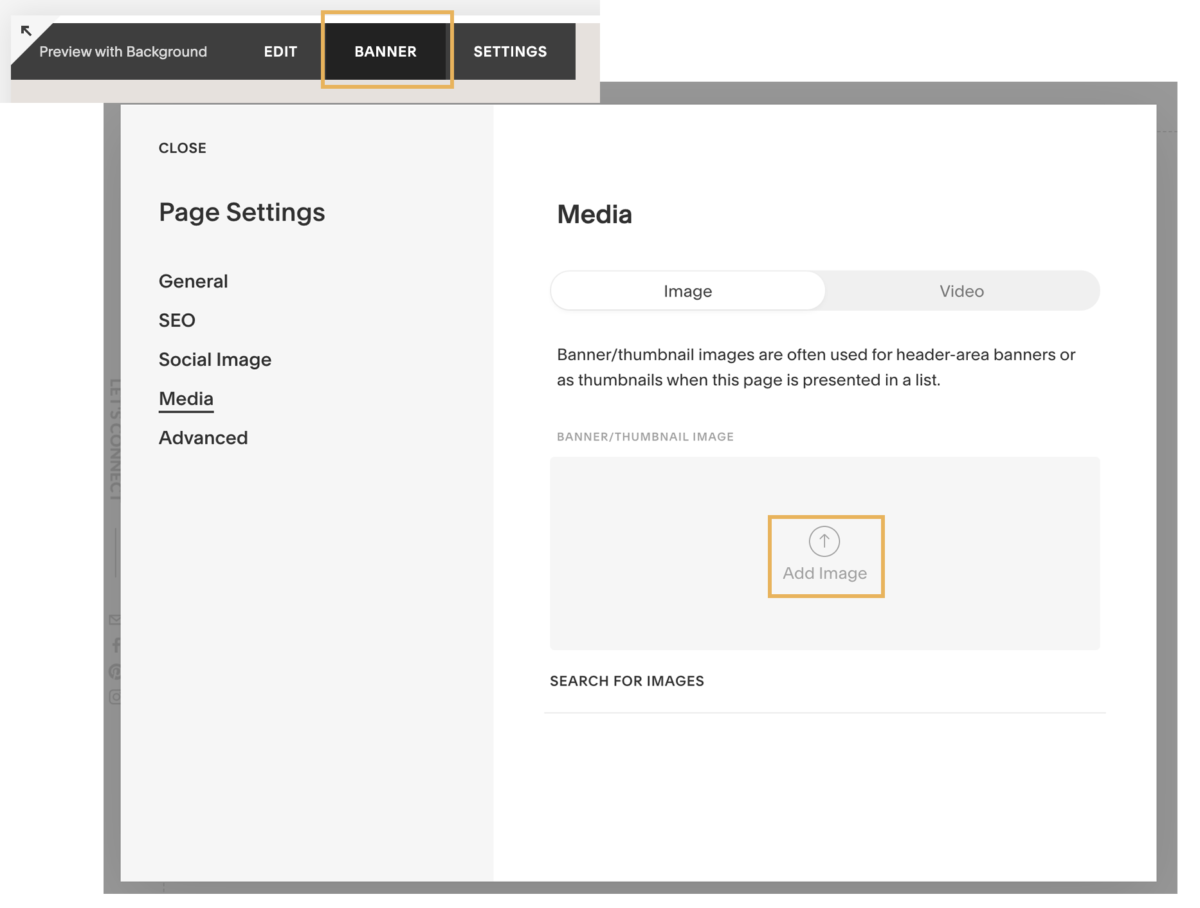The height and width of the screenshot is (908, 1200).
Task: Click the dimmed Instagram icon
Action: click(x=114, y=697)
